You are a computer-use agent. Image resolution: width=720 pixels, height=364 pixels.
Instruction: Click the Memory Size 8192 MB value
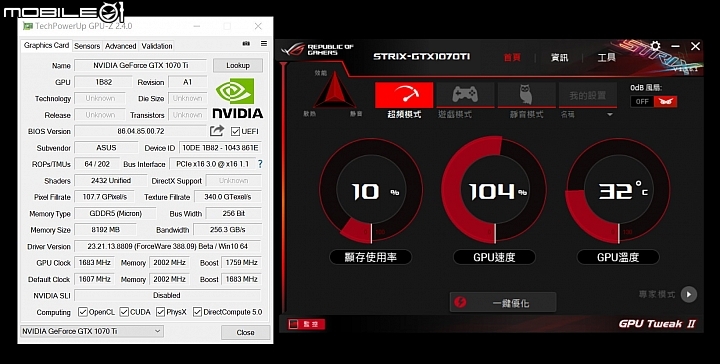pos(105,230)
